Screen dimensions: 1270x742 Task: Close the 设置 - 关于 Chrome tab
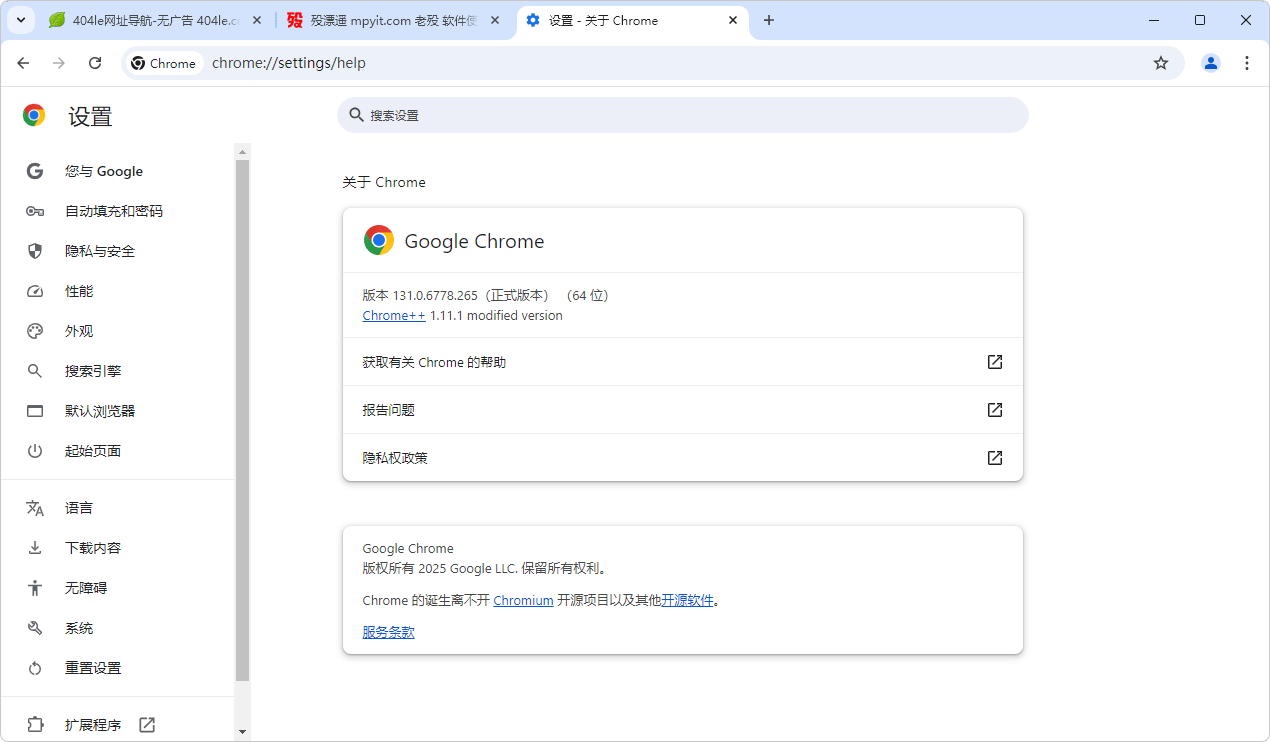point(733,20)
